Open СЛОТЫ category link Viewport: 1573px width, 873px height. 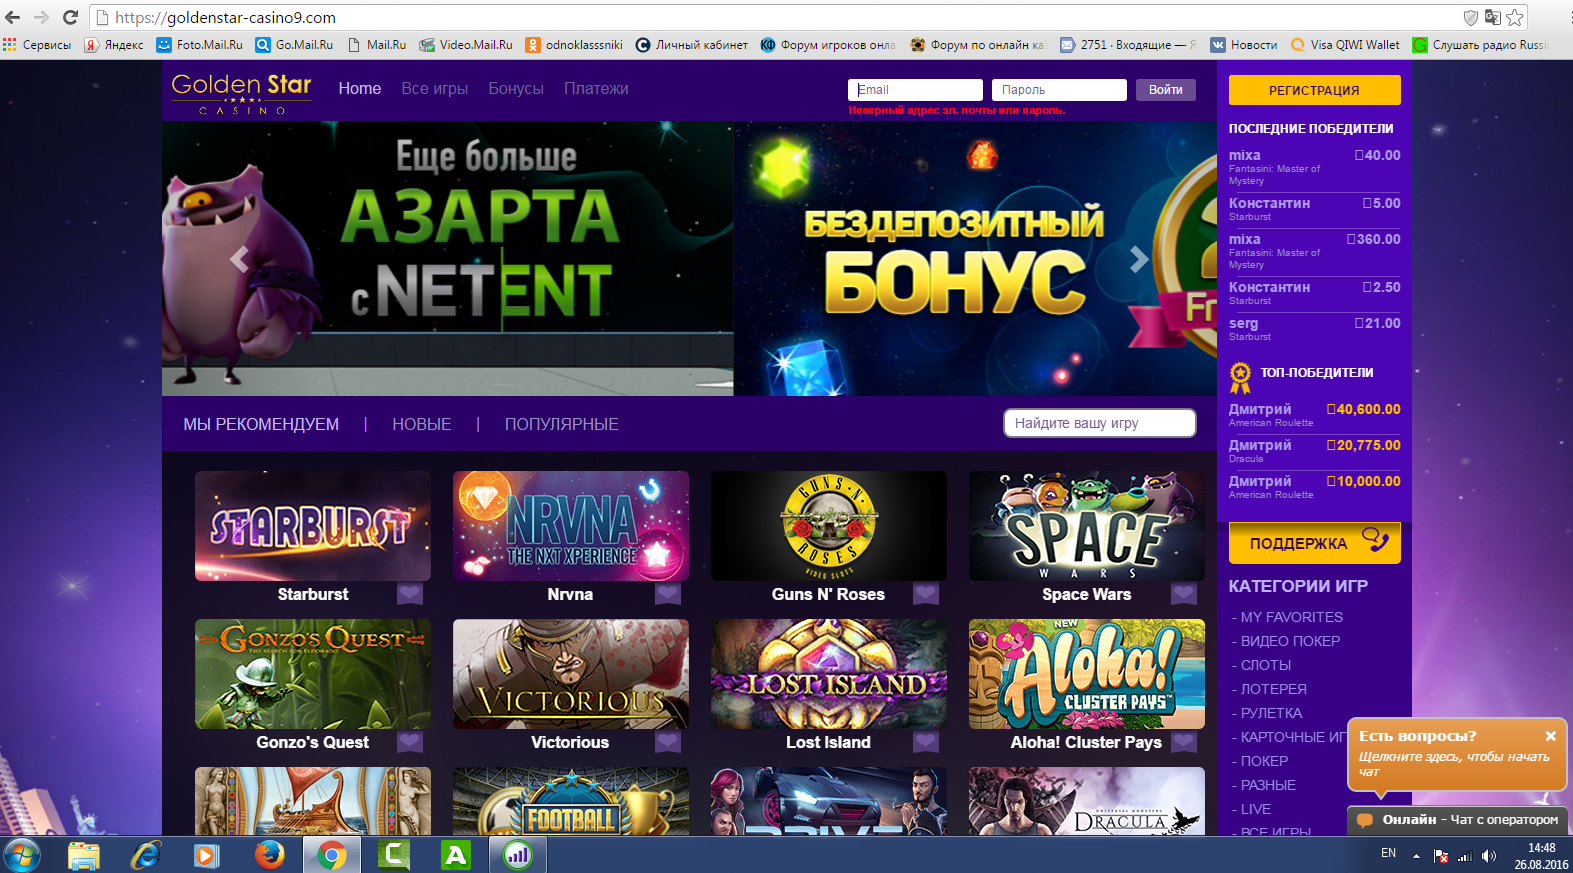click(1266, 665)
